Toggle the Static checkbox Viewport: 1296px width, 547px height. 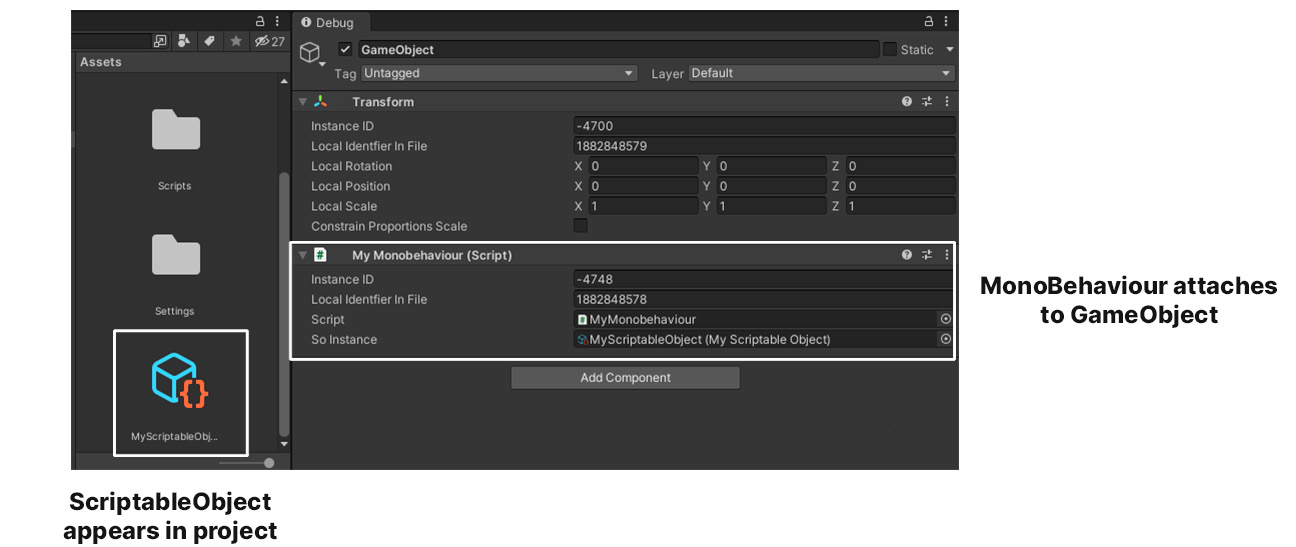point(890,49)
